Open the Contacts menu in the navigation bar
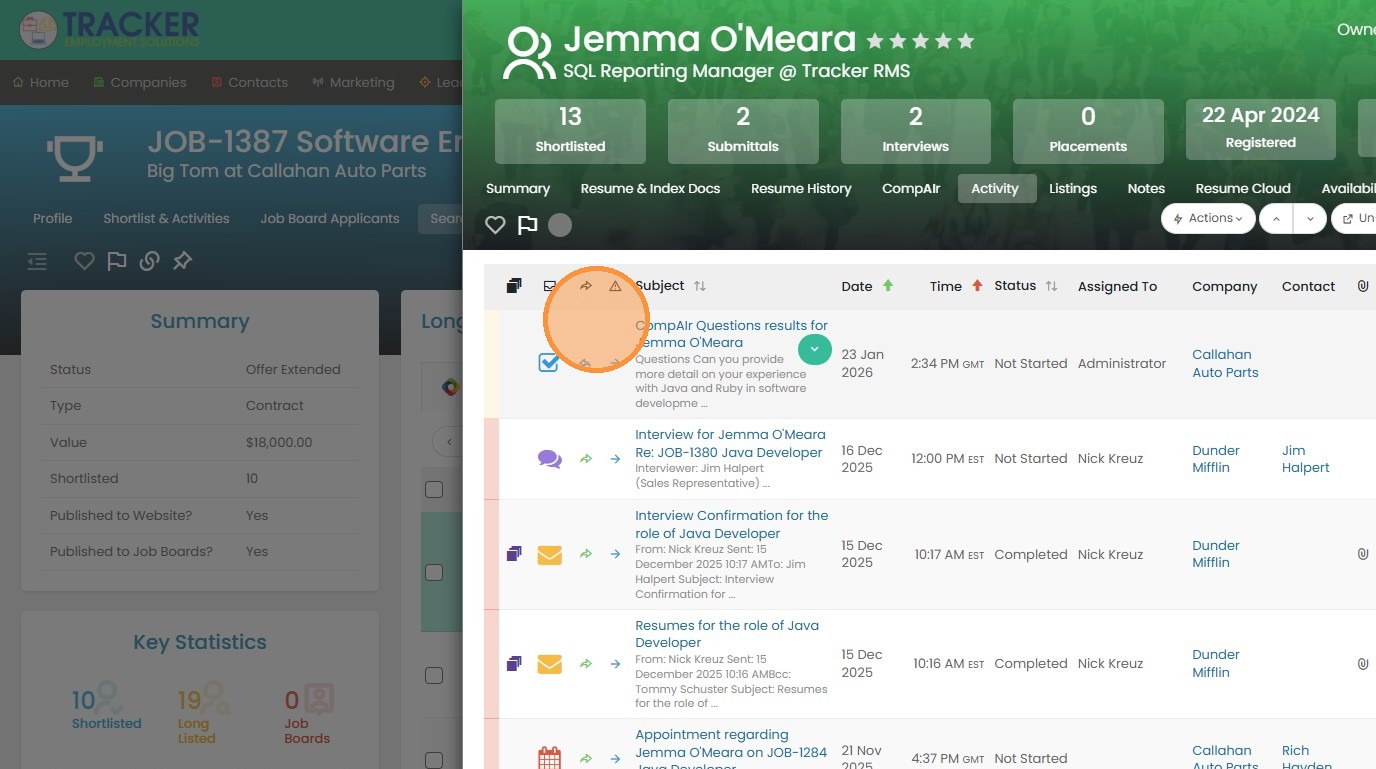 250,82
